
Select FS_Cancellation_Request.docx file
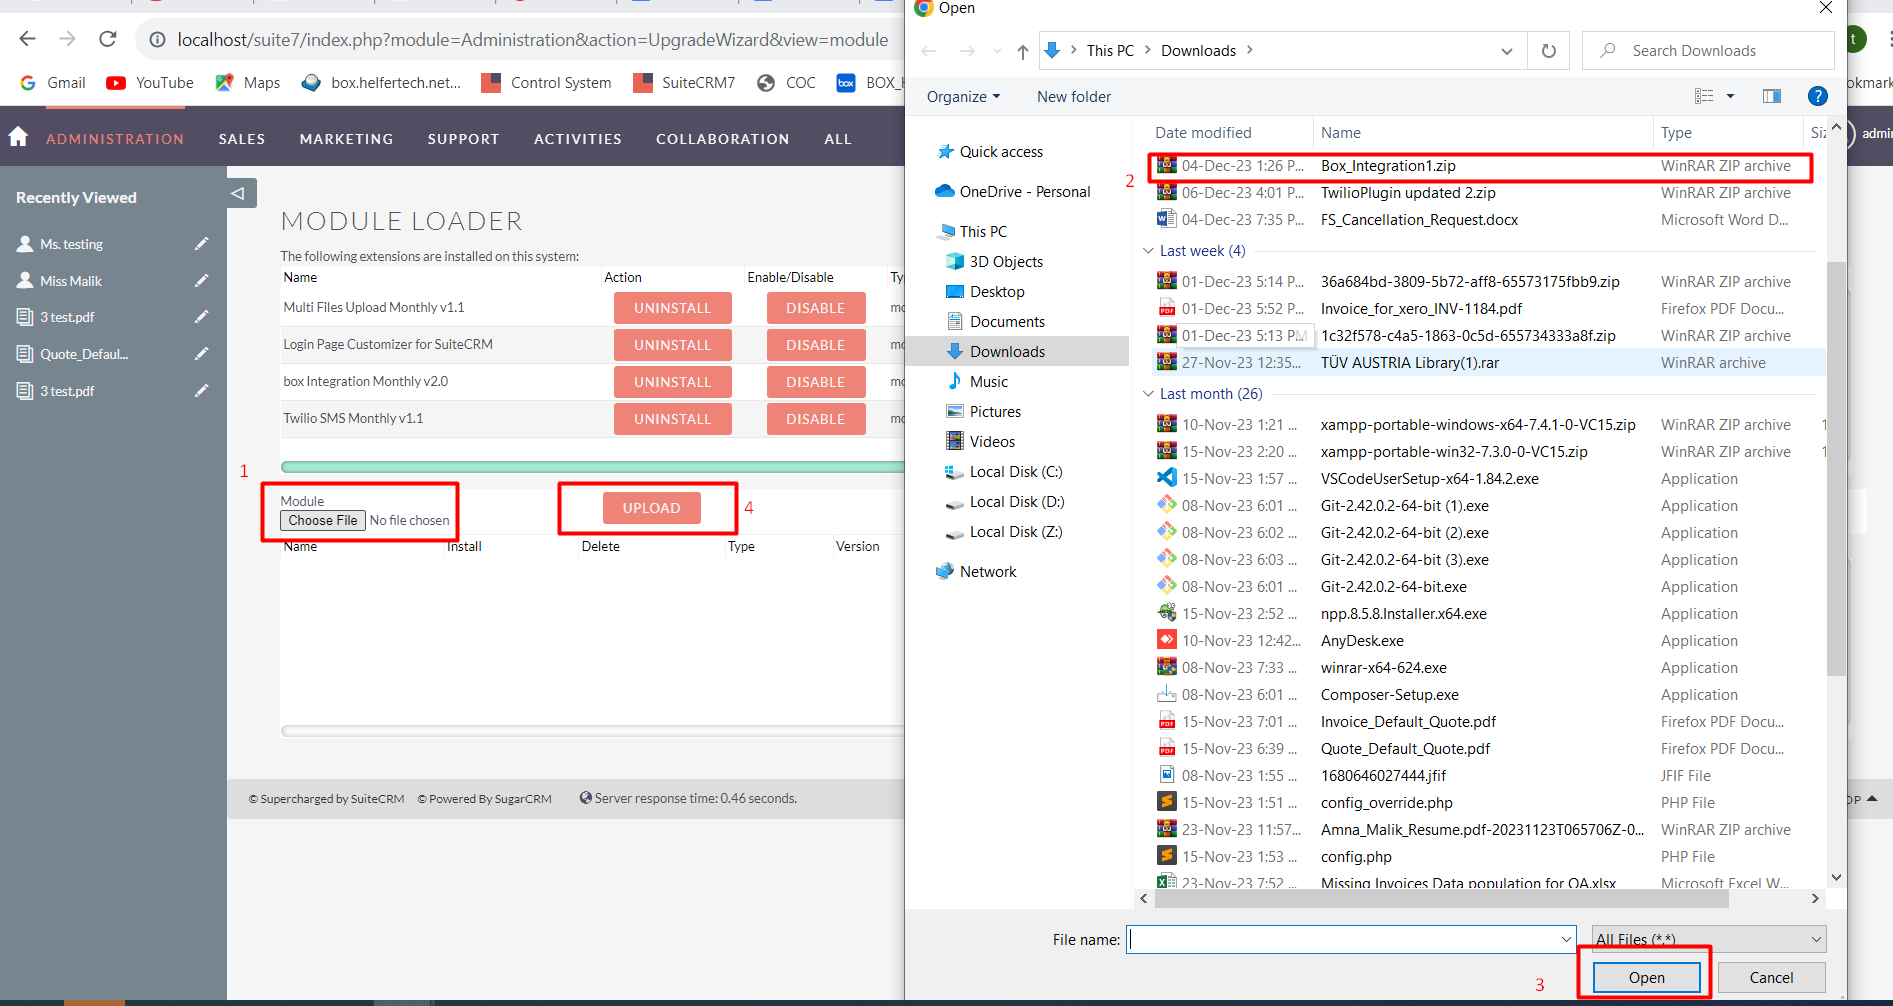click(x=1482, y=220)
